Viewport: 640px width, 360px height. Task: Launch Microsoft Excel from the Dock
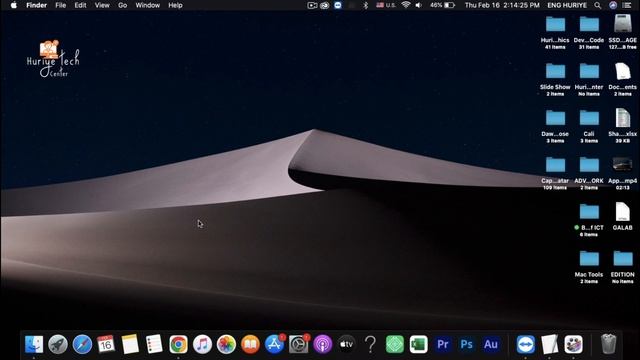point(419,344)
